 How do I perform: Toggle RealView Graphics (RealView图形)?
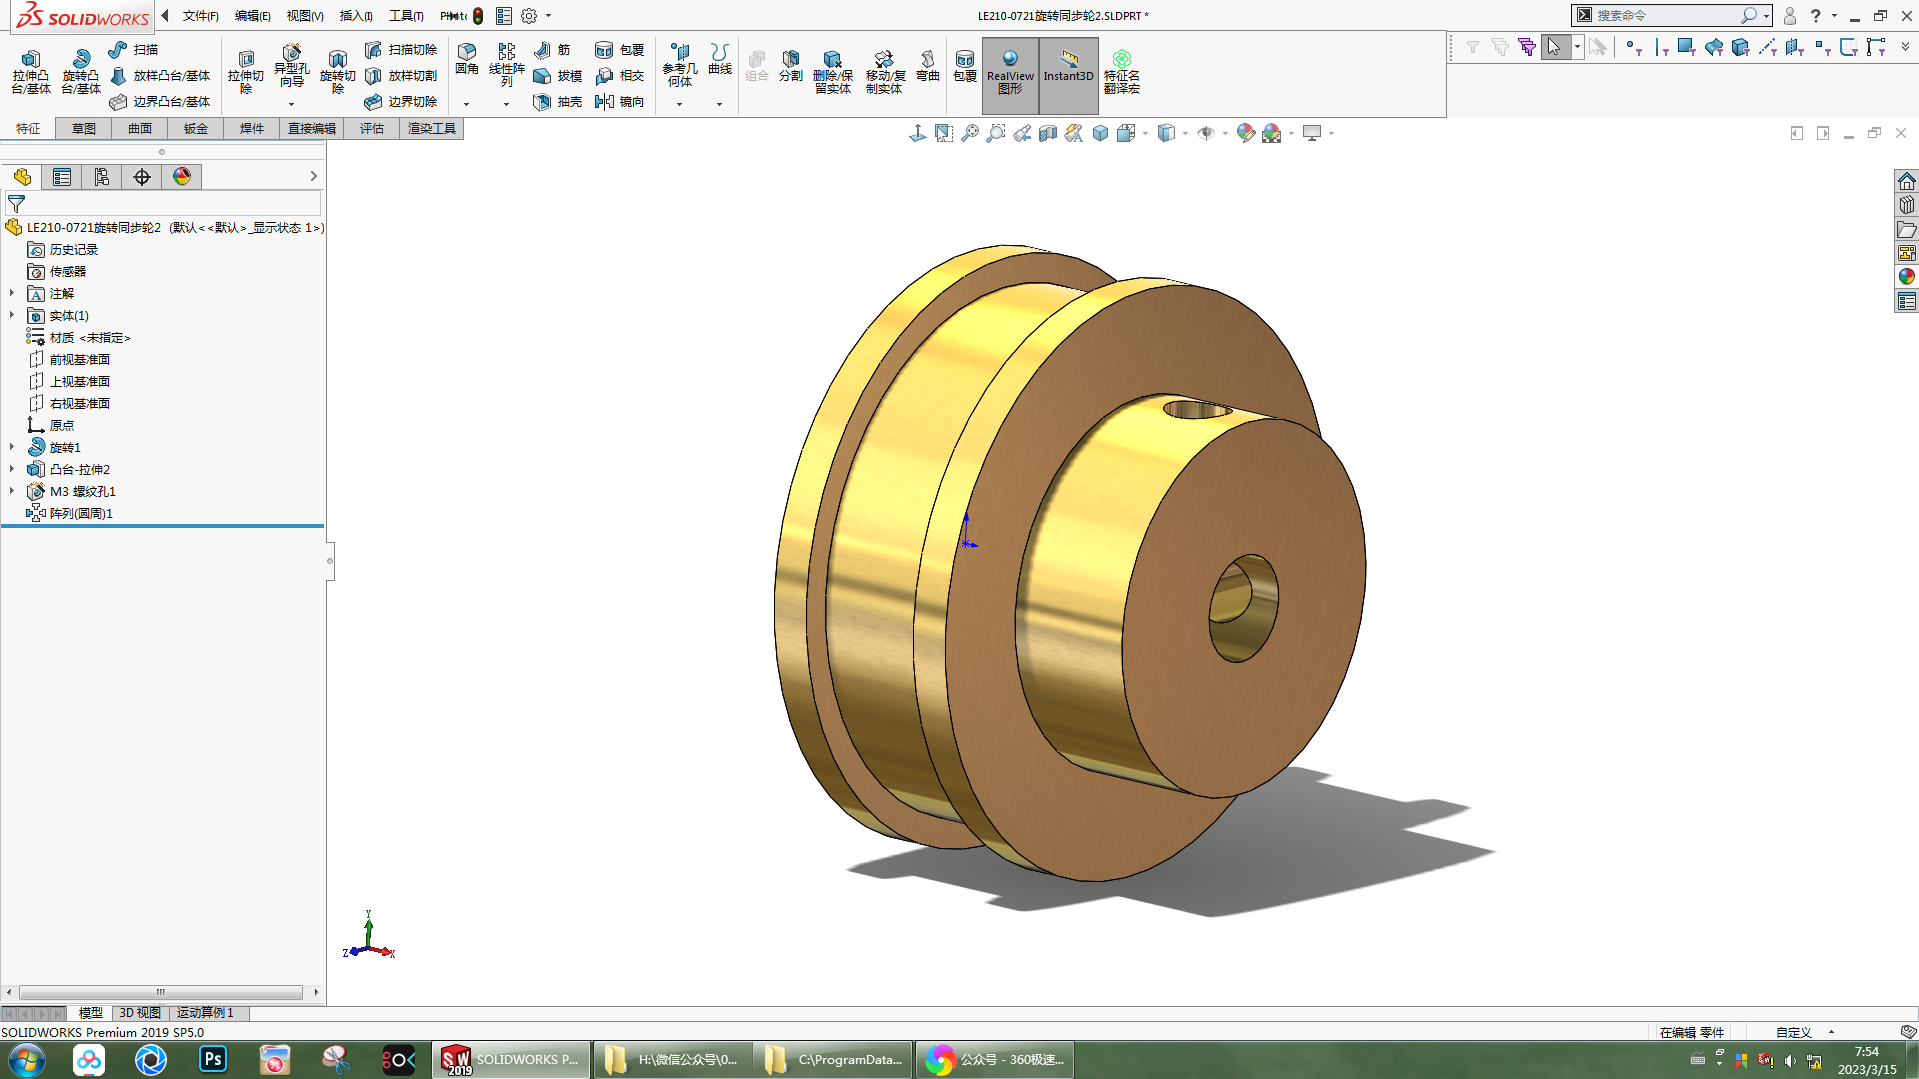(x=1010, y=75)
